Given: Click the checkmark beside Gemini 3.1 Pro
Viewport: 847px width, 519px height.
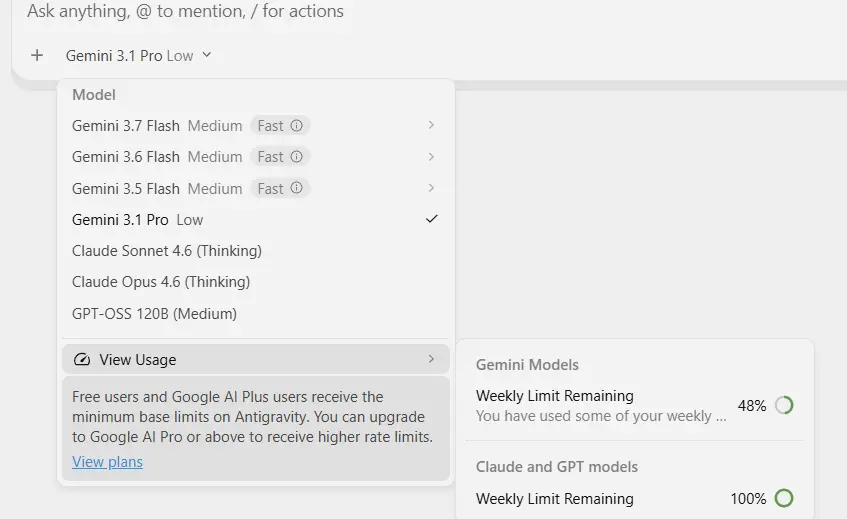Looking at the screenshot, I should (432, 219).
